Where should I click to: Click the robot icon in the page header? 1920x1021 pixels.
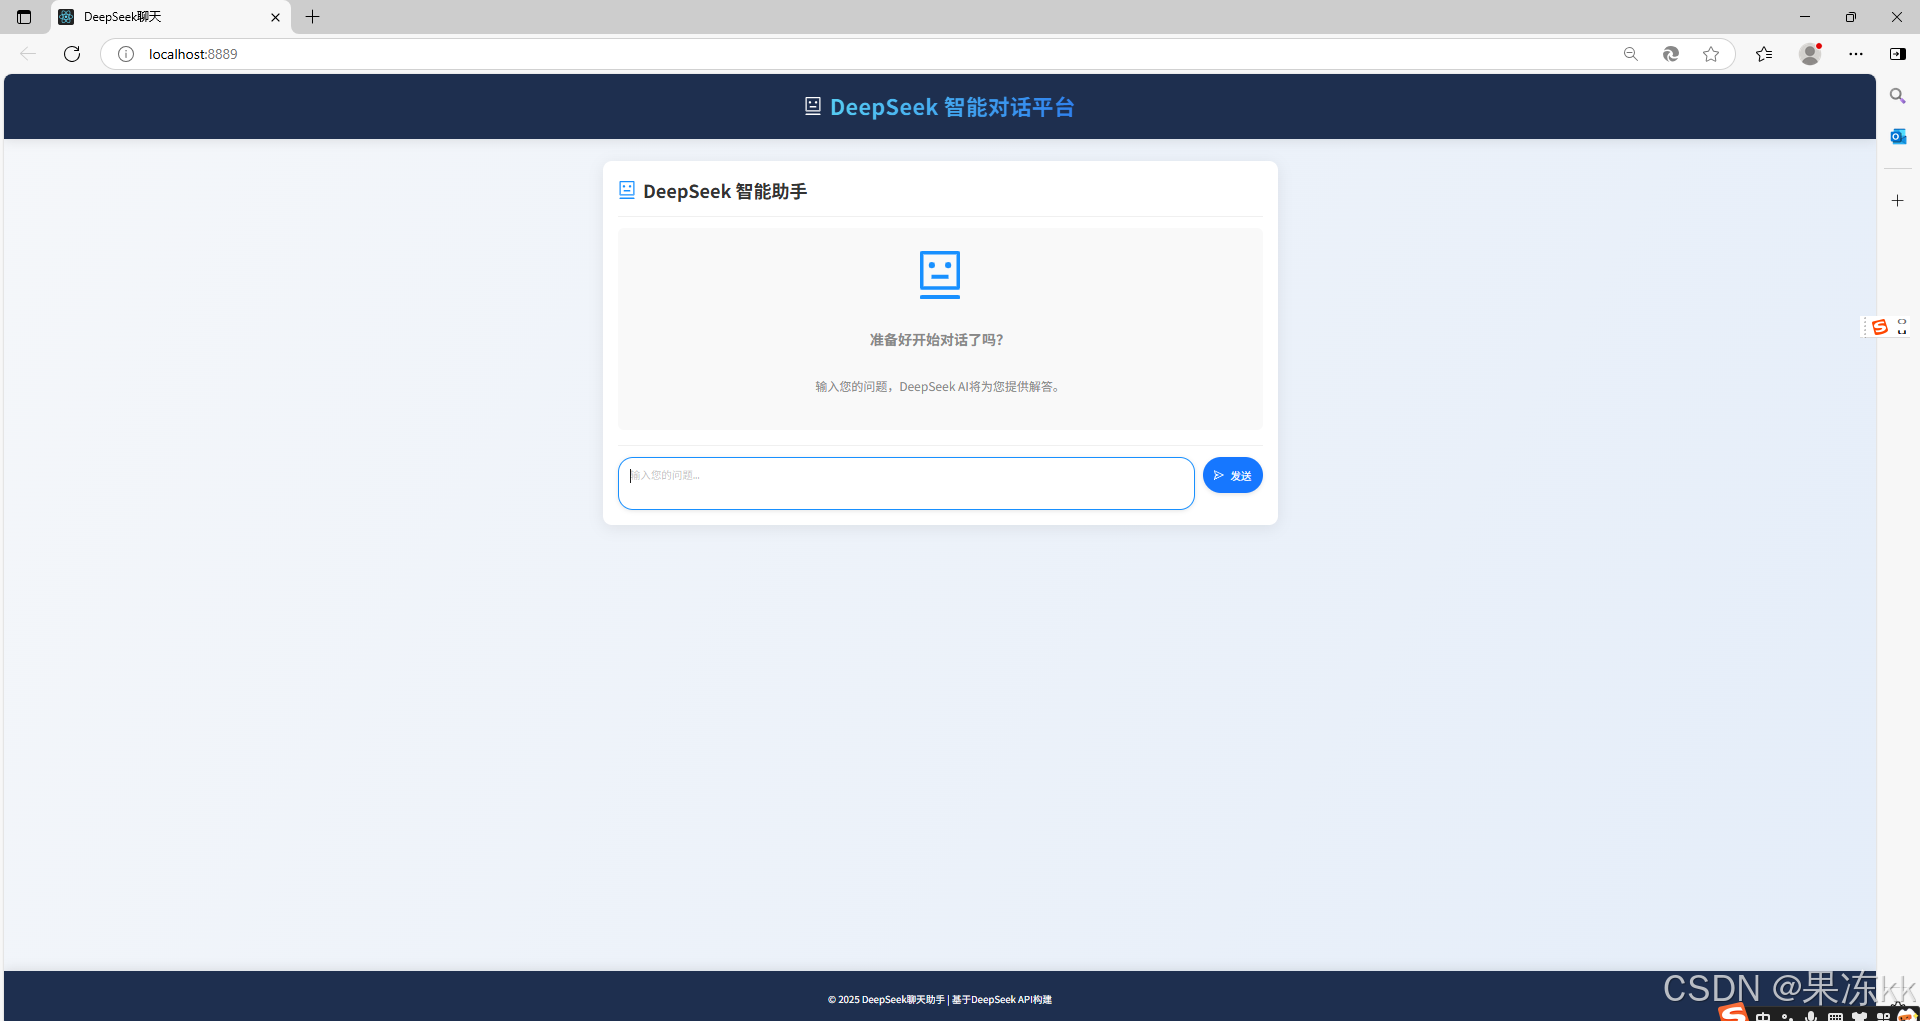(x=813, y=106)
